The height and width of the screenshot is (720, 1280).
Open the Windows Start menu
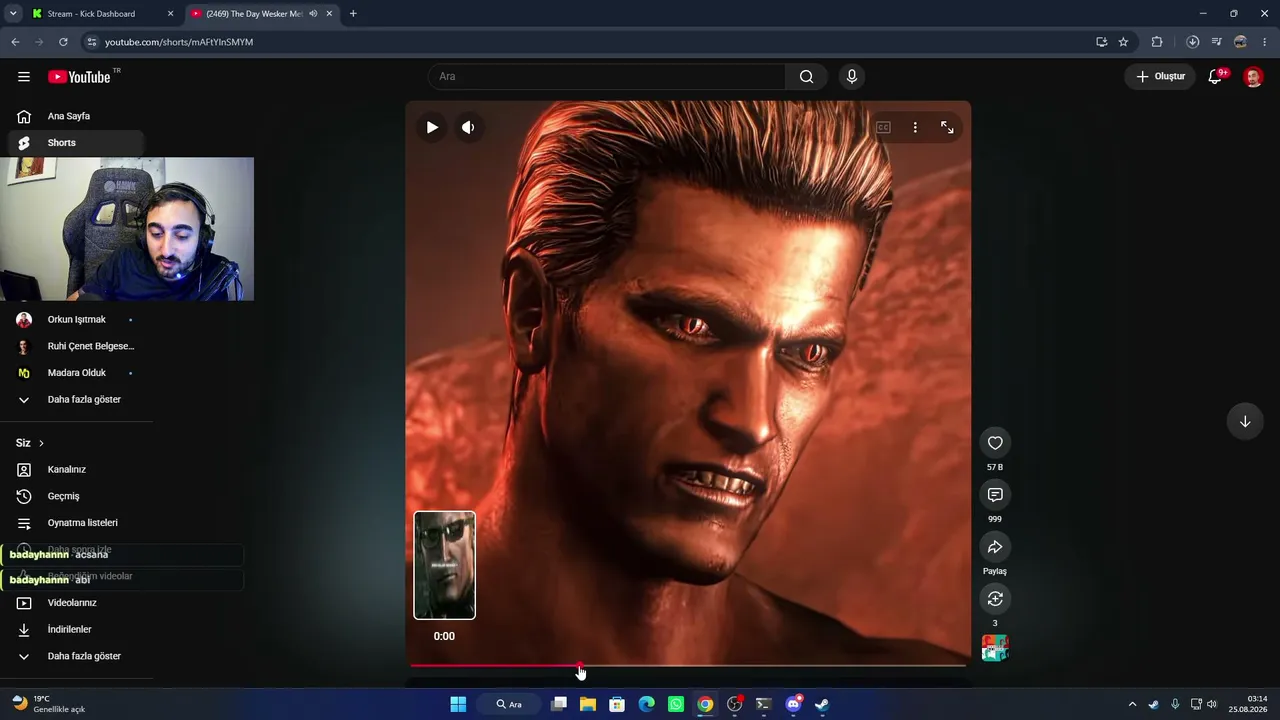click(458, 704)
